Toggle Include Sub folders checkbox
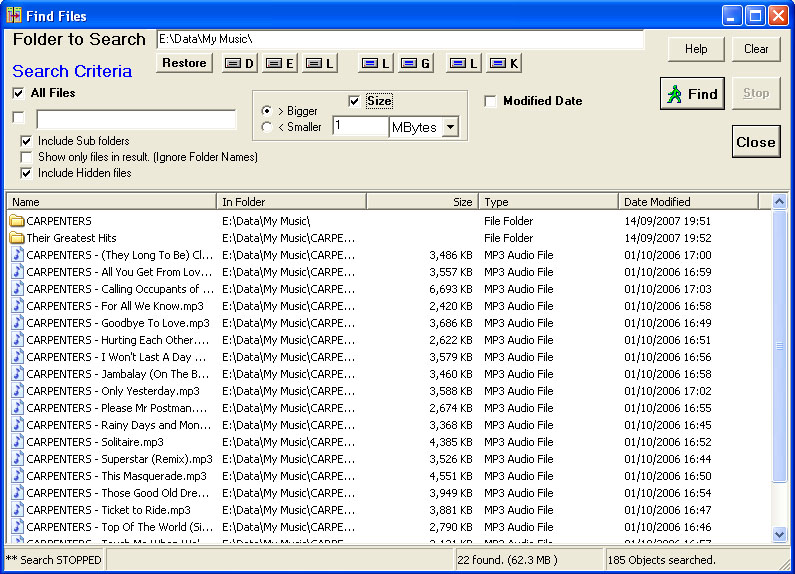Screen dimensions: 795x574 26,141
